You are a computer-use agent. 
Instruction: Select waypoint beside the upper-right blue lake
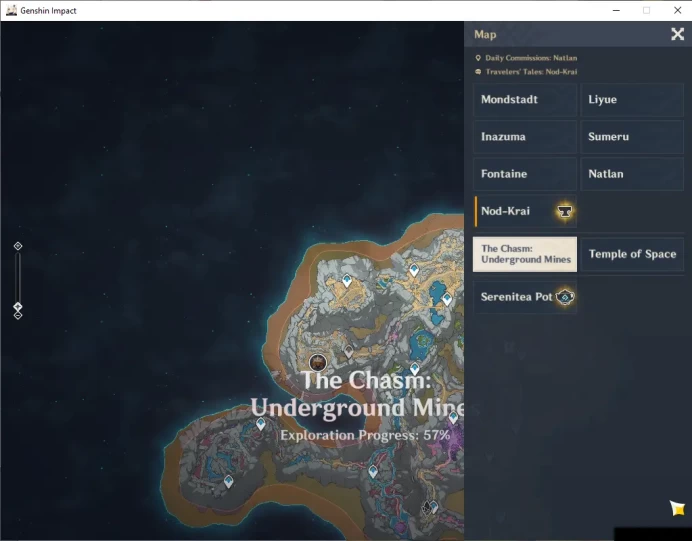pyautogui.click(x=447, y=299)
